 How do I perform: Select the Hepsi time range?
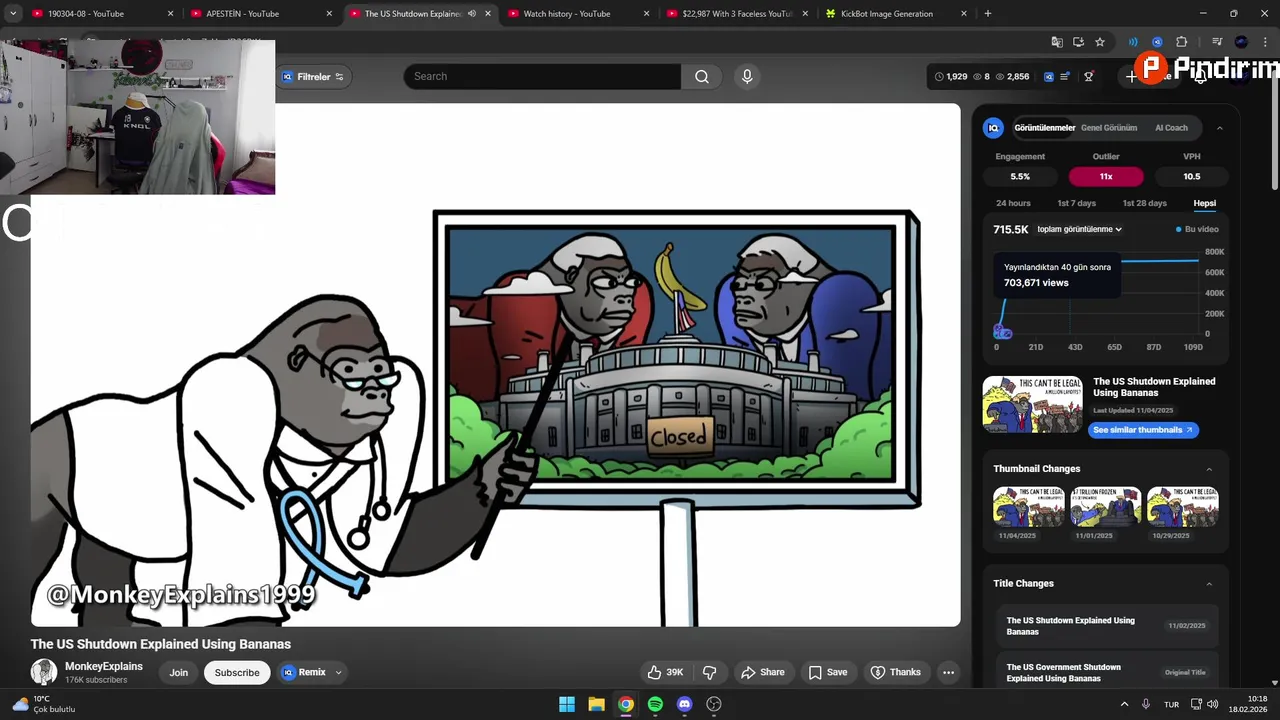pyautogui.click(x=1204, y=203)
